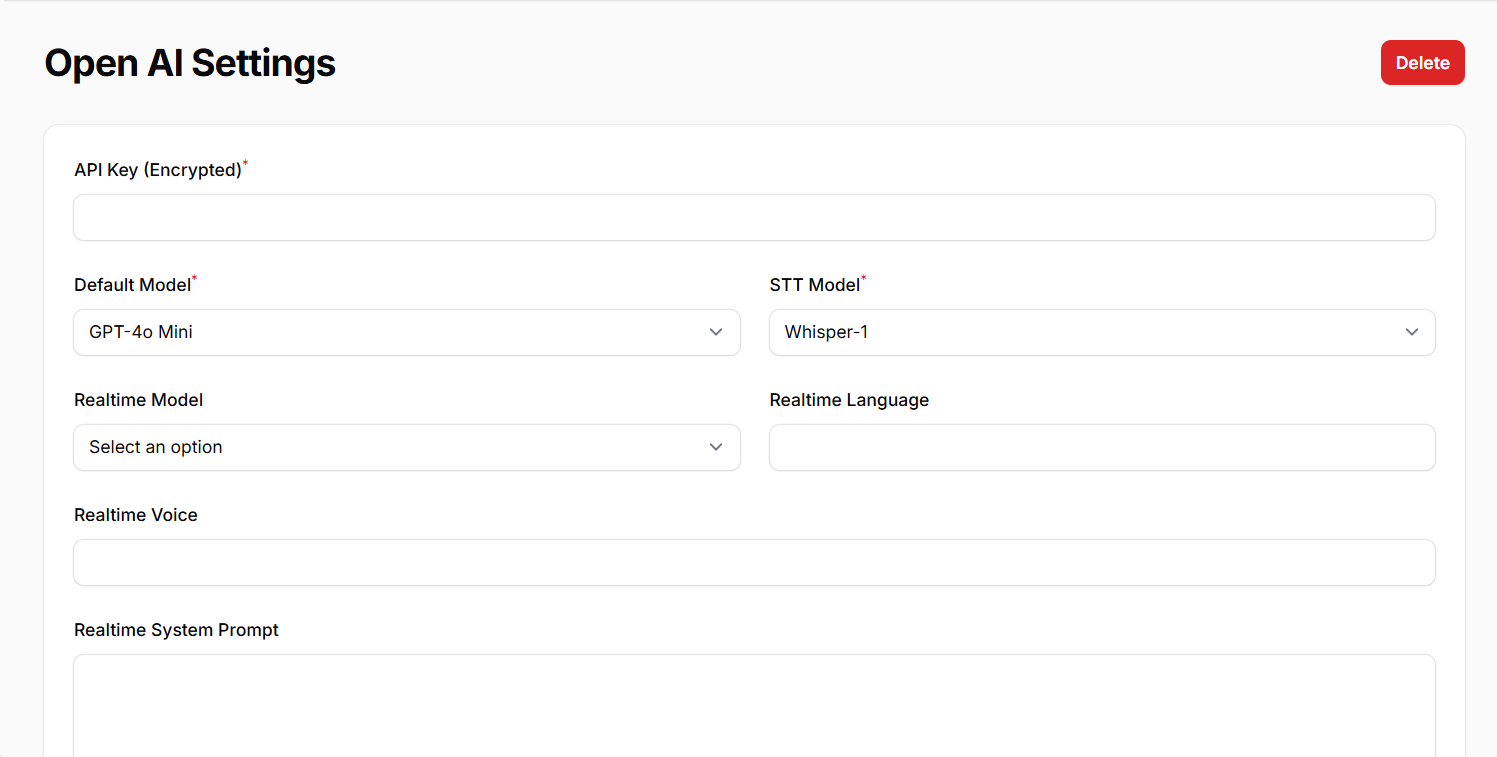The width and height of the screenshot is (1497, 757).
Task: Click the Delete button
Action: pos(1422,62)
